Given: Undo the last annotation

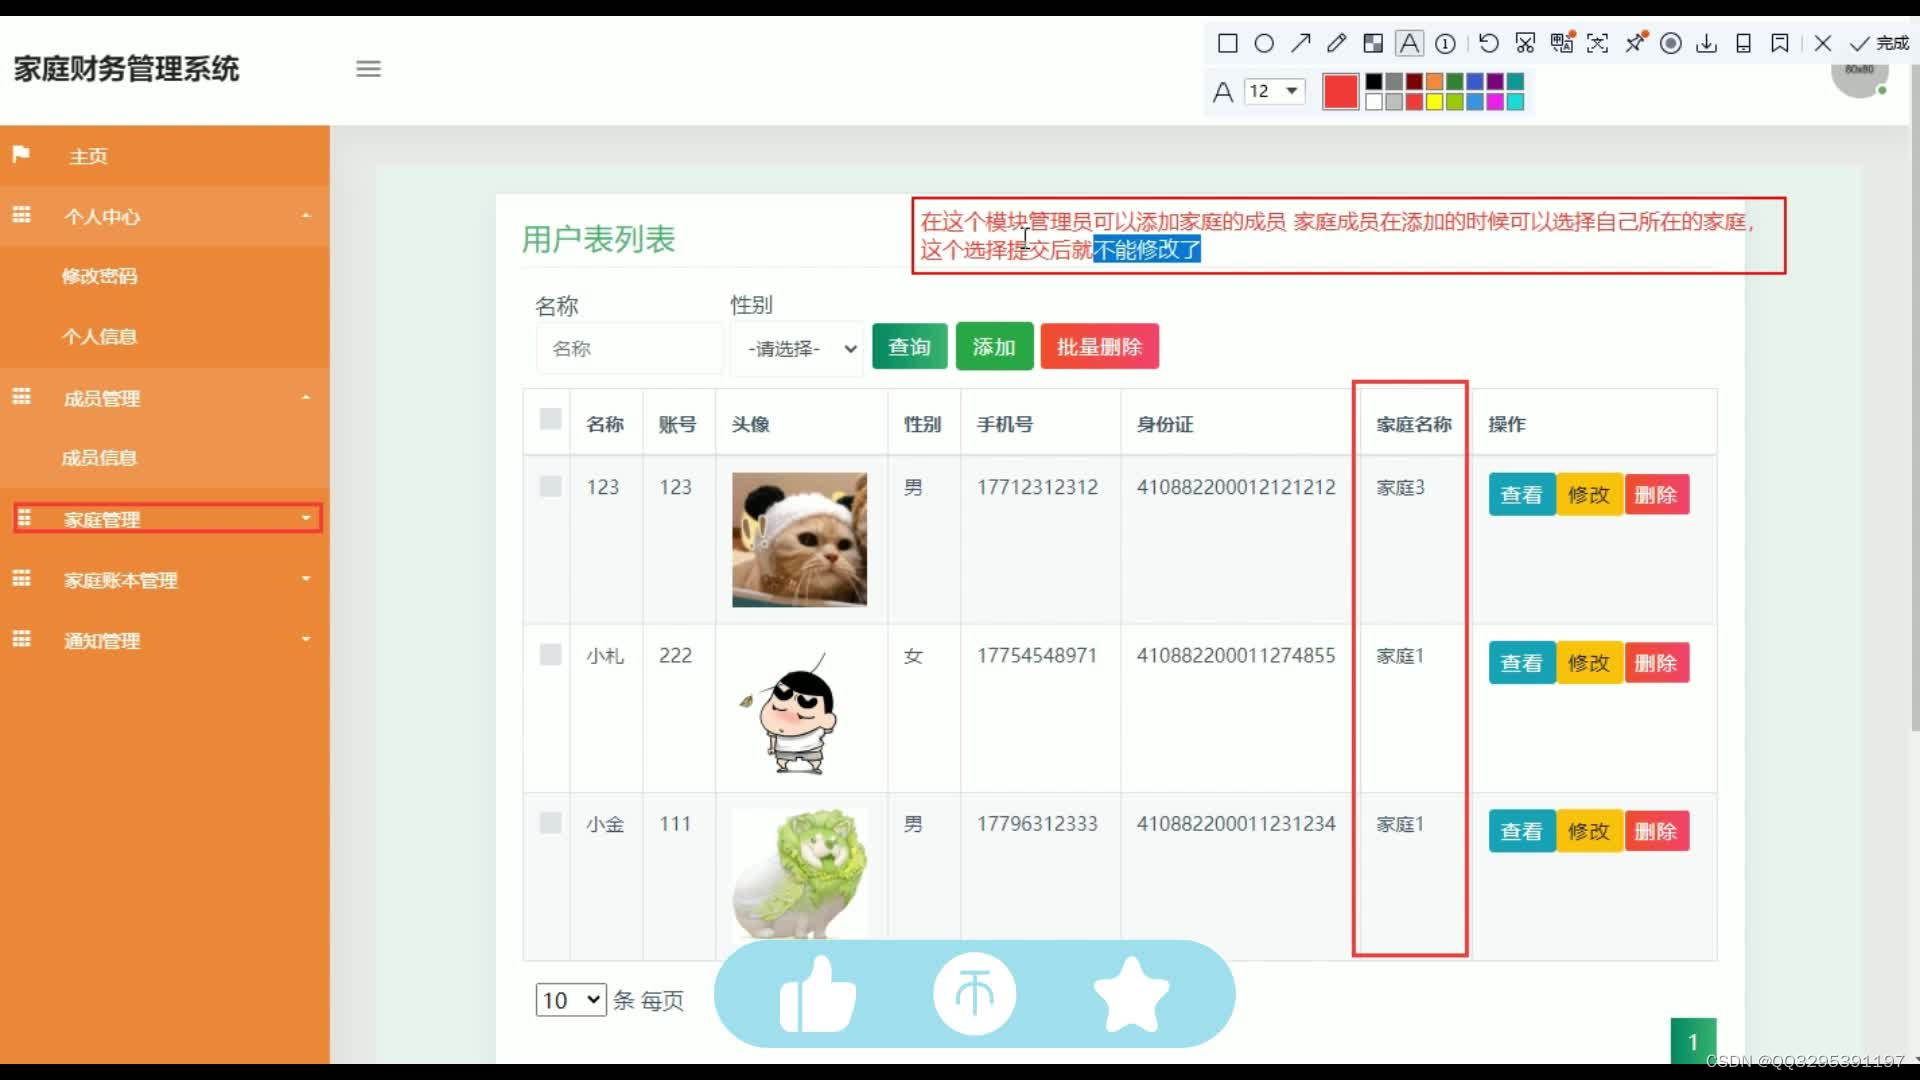Looking at the screenshot, I should [x=1489, y=43].
